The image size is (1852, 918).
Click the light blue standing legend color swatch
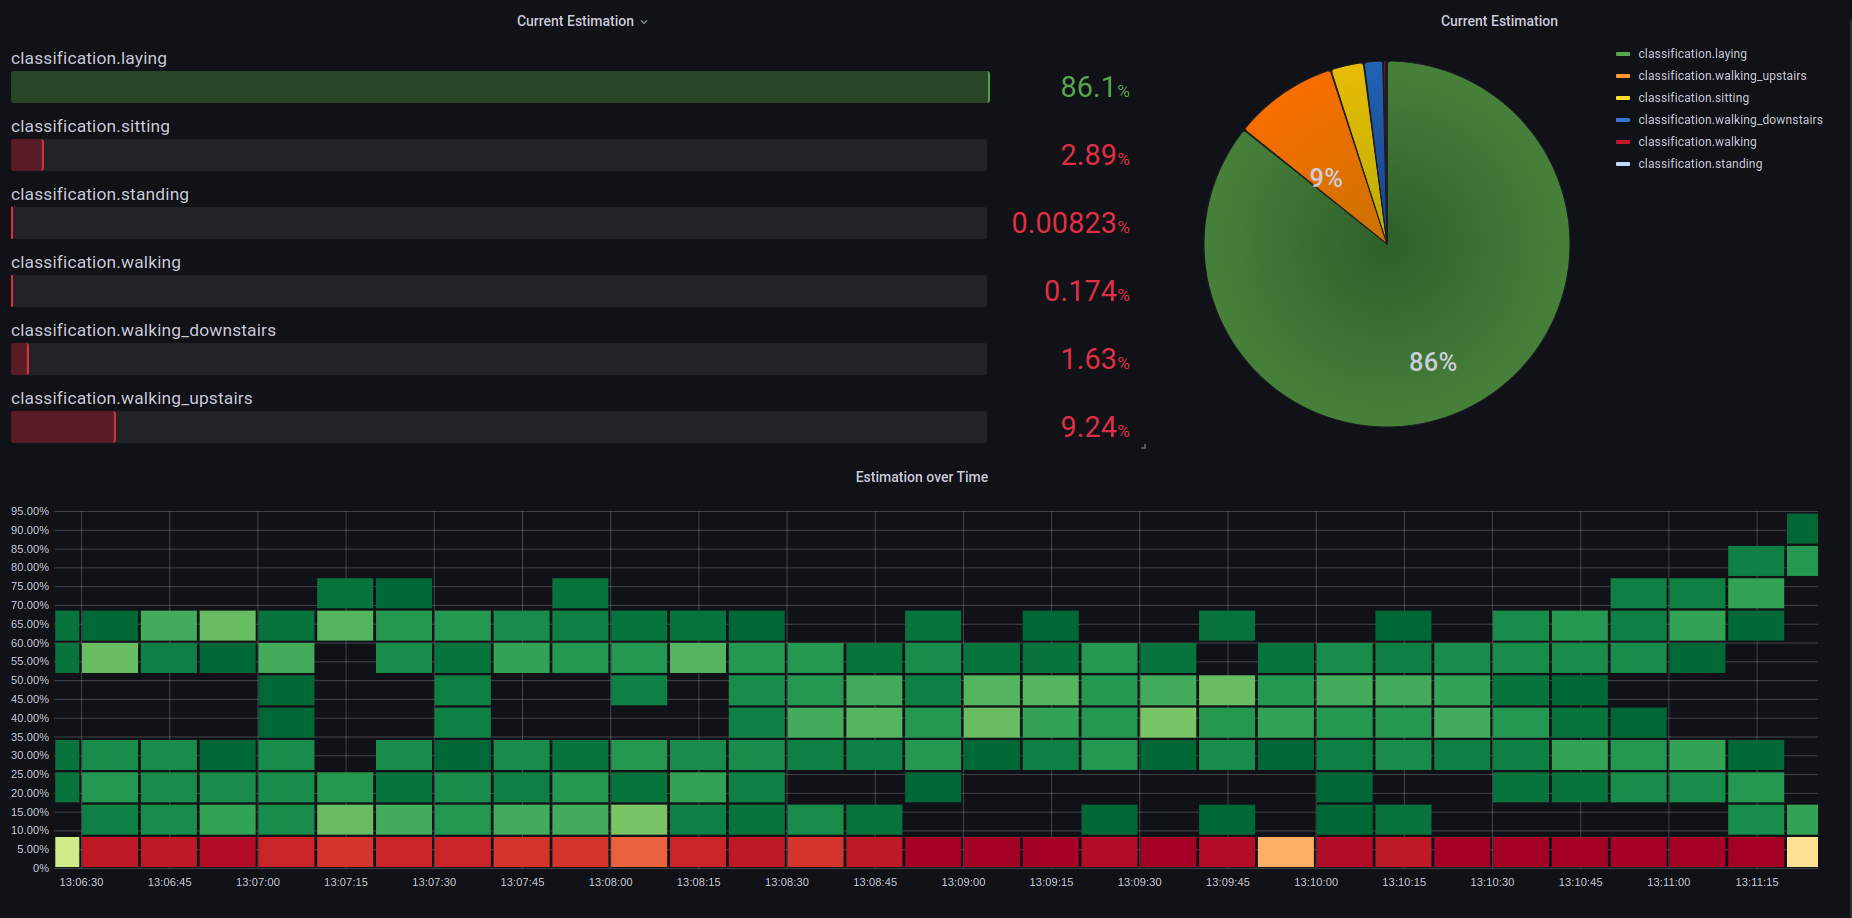pyautogui.click(x=1623, y=164)
